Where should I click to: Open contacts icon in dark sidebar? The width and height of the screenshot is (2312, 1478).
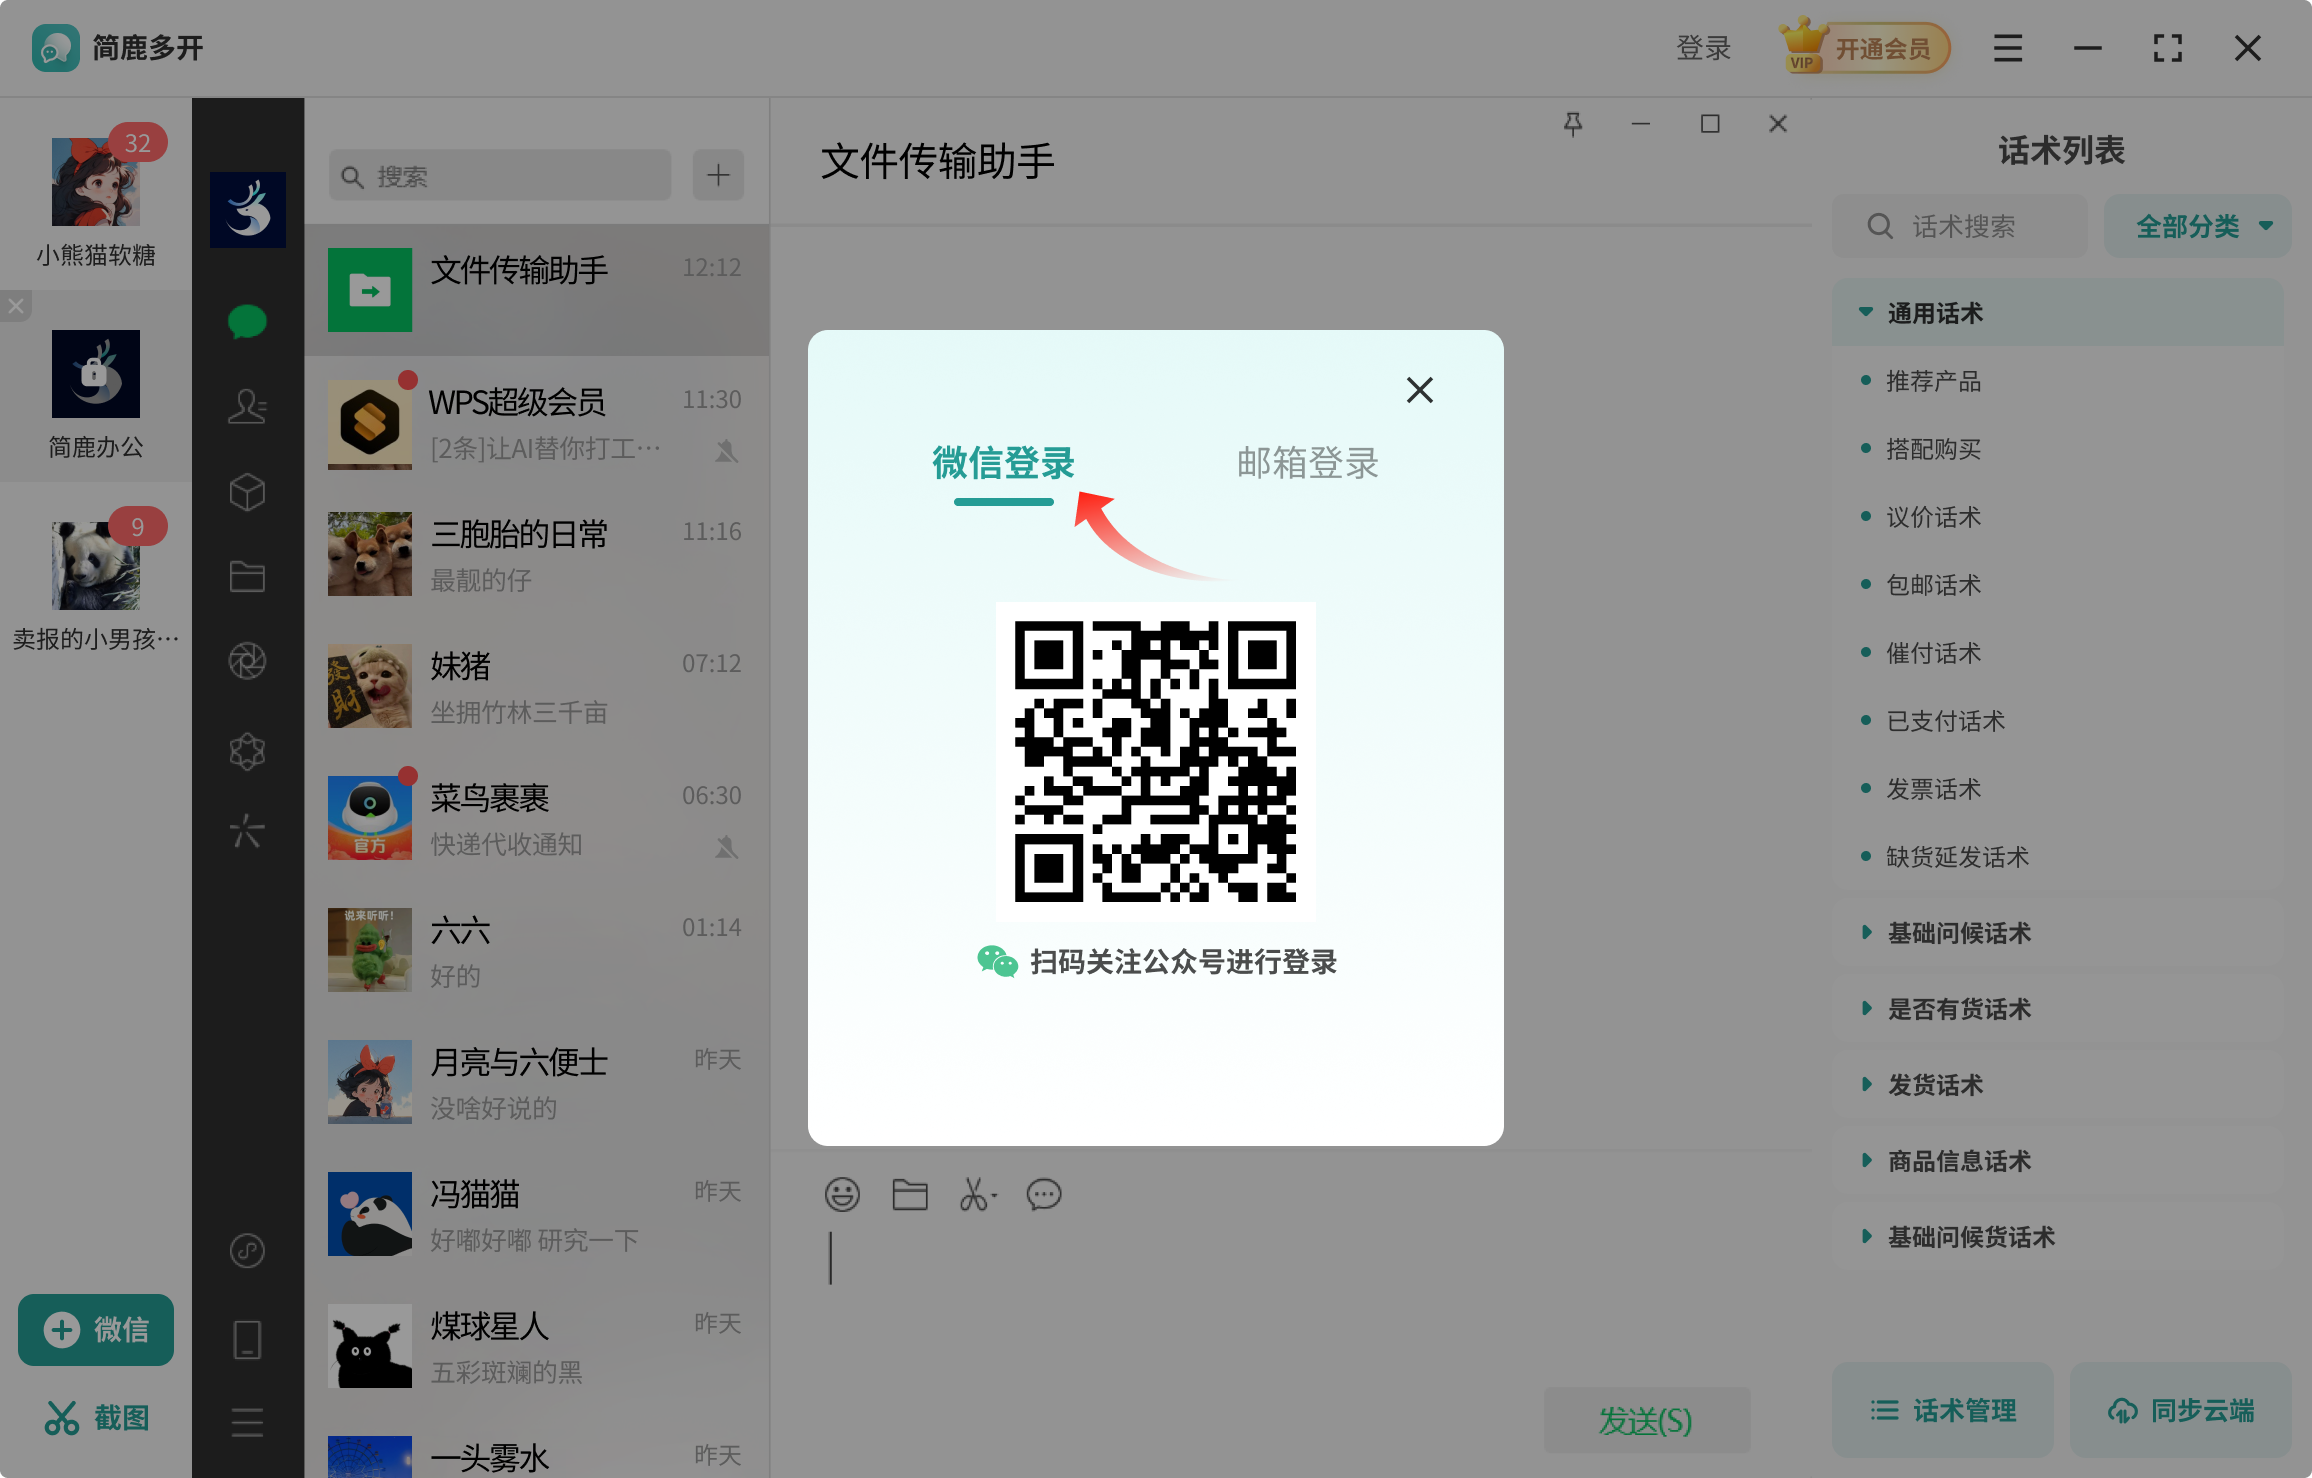[247, 406]
